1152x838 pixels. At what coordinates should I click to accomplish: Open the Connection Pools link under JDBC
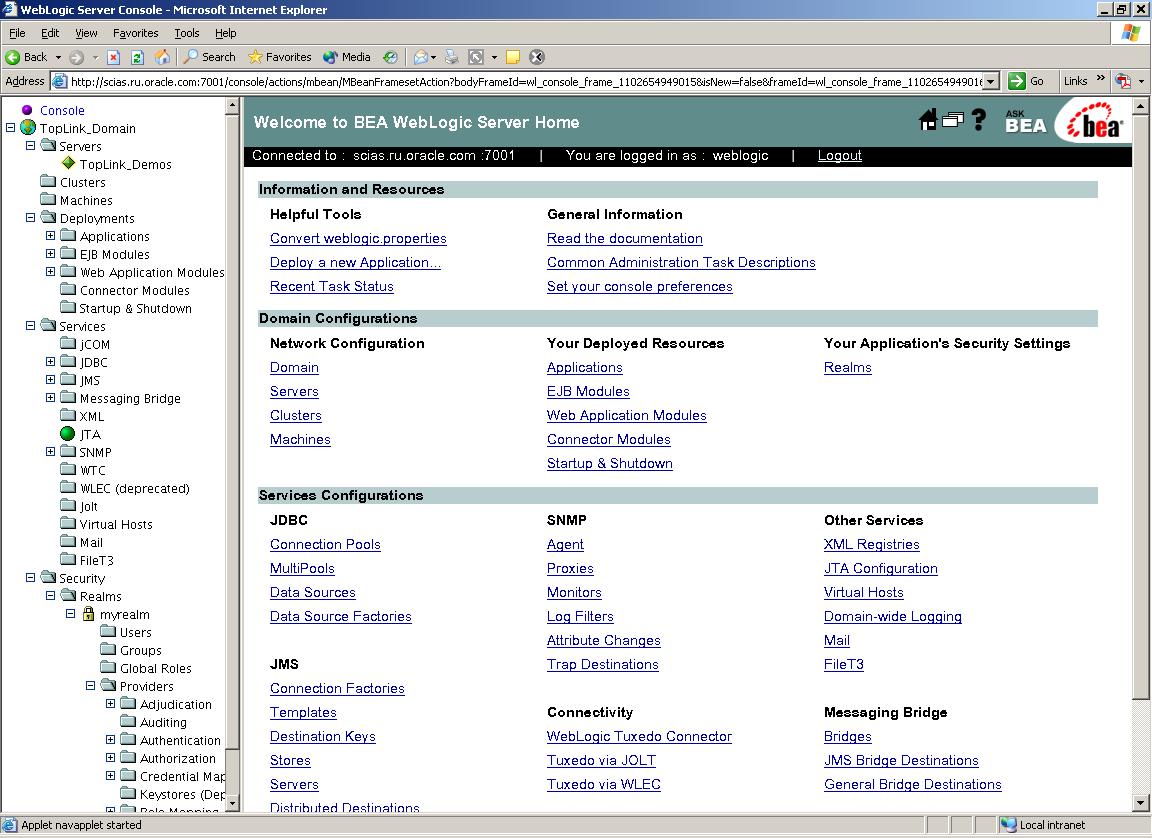pyautogui.click(x=325, y=545)
